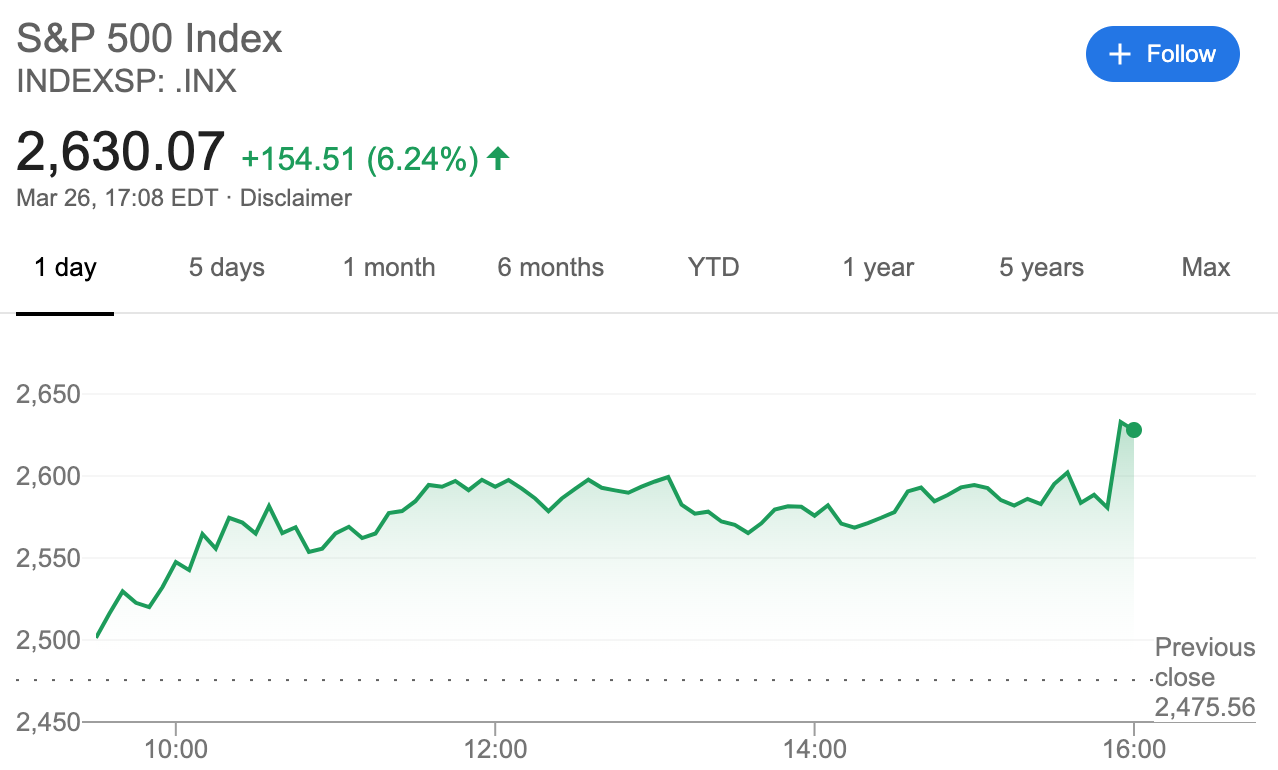Show the 6 months chart
The height and width of the screenshot is (770, 1278).
pos(550,268)
